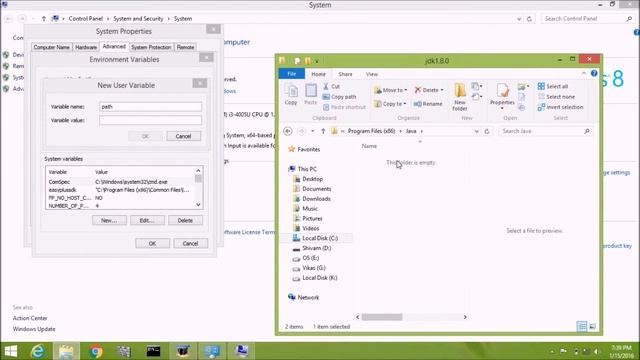Select OS (E:) drive
The height and width of the screenshot is (360, 640).
pyautogui.click(x=306, y=258)
